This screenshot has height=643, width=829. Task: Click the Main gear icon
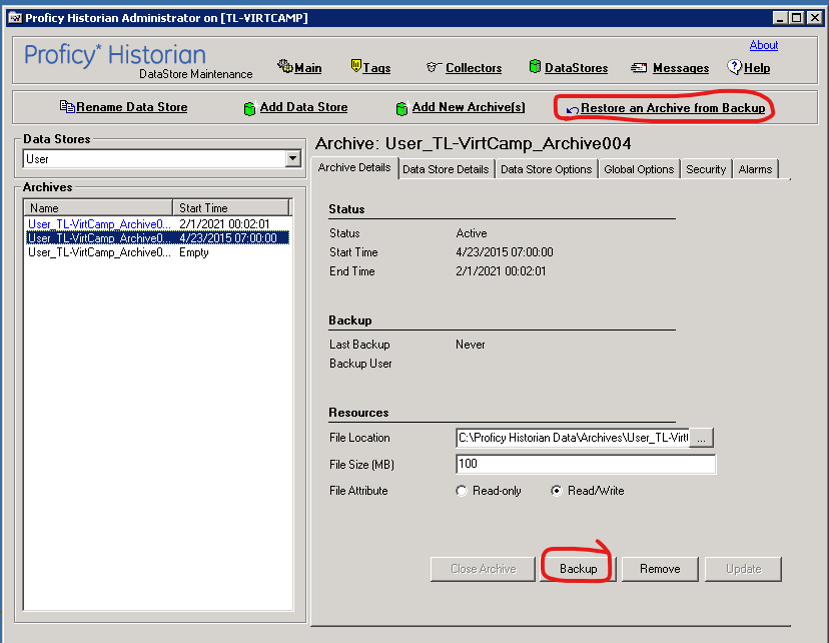coord(284,66)
